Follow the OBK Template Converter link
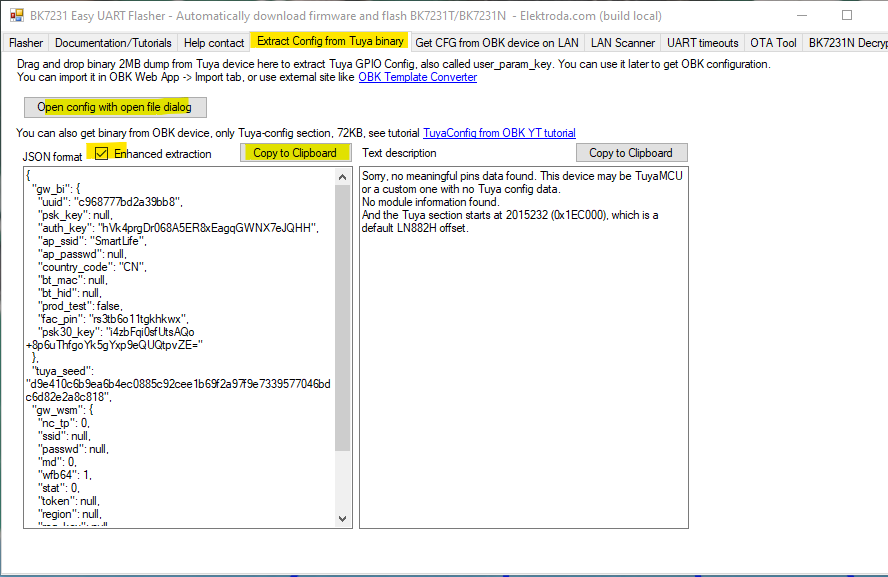This screenshot has width=888, height=577. 417,77
